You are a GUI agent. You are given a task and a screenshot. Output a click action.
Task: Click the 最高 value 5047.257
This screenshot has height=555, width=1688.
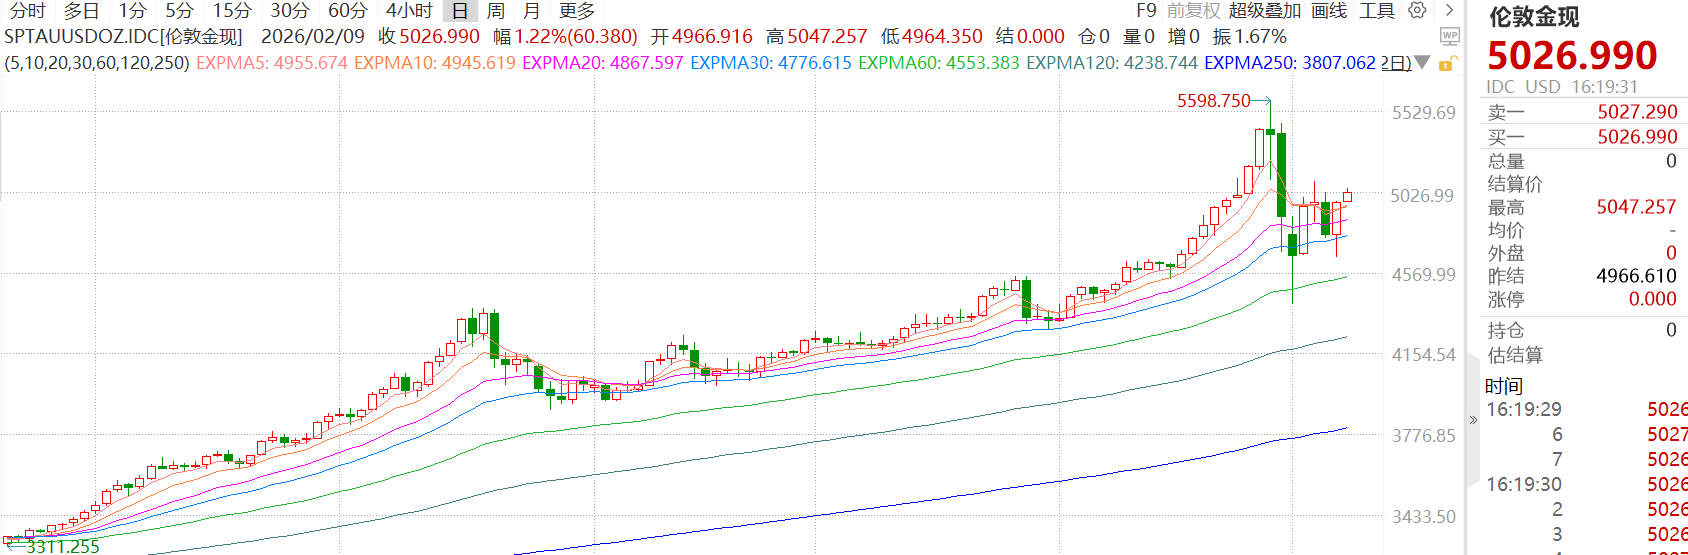[1636, 207]
